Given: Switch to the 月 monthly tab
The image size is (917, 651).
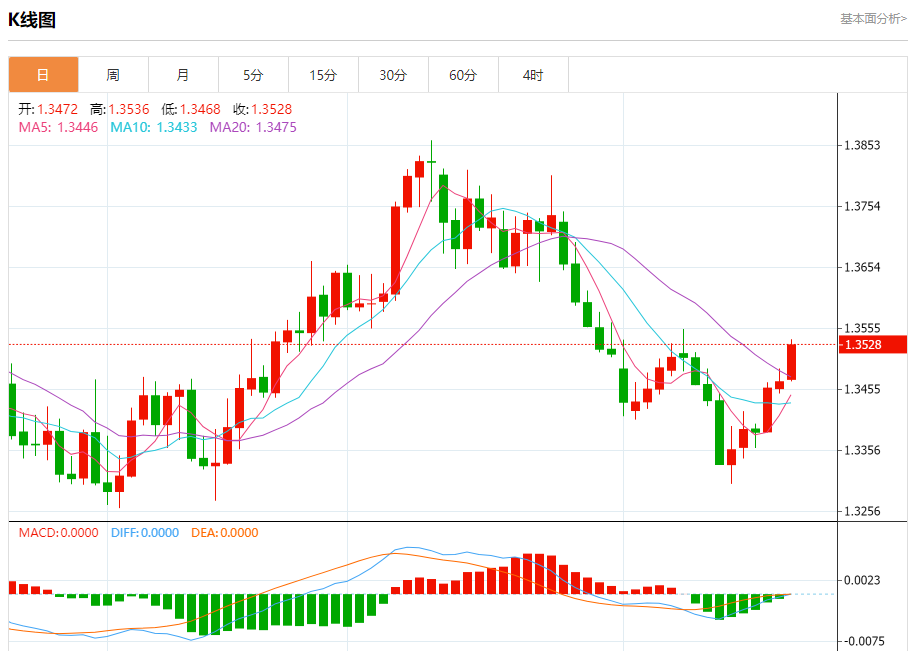Looking at the screenshot, I should point(183,75).
